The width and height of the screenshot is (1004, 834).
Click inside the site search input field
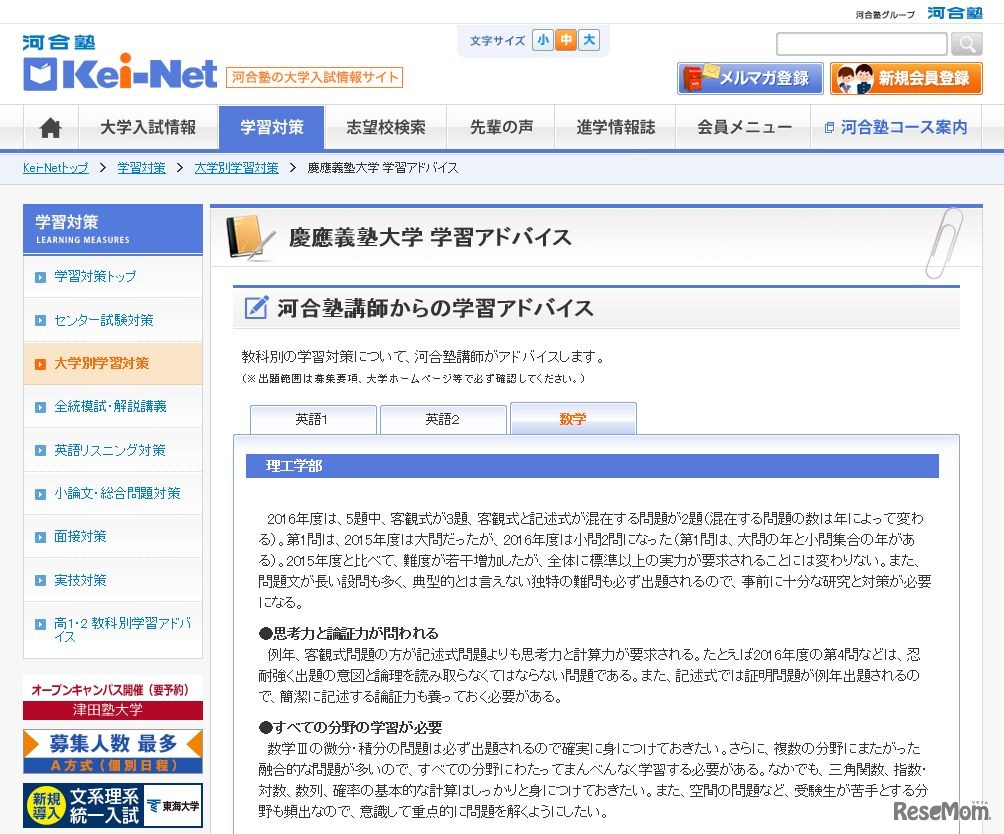(861, 43)
